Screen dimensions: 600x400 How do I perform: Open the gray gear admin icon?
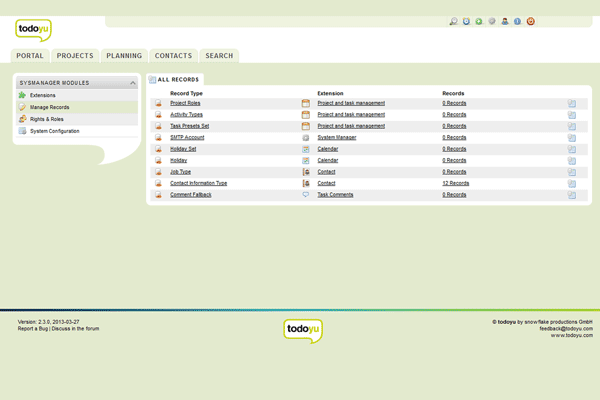click(492, 21)
